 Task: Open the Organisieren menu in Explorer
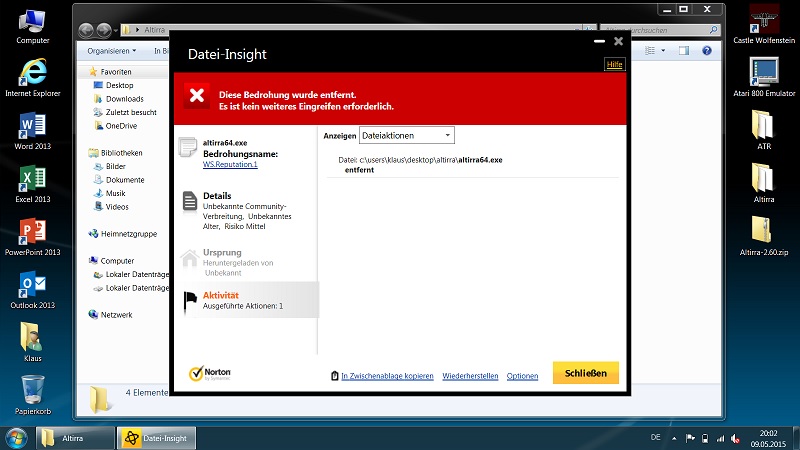(x=112, y=51)
